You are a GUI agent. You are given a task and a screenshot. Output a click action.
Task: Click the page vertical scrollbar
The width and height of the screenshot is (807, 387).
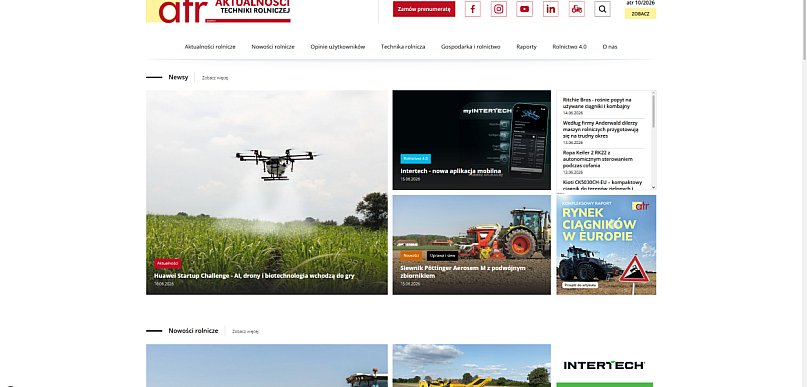coord(804,31)
